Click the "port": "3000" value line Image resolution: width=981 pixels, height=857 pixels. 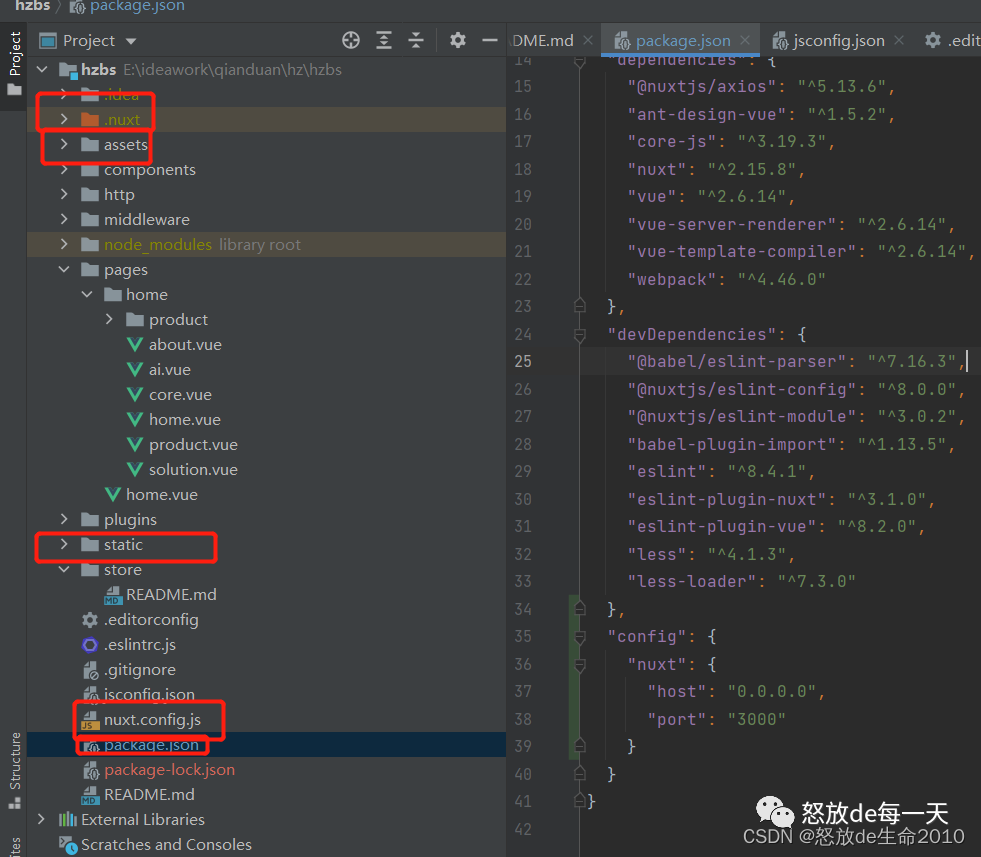click(716, 719)
